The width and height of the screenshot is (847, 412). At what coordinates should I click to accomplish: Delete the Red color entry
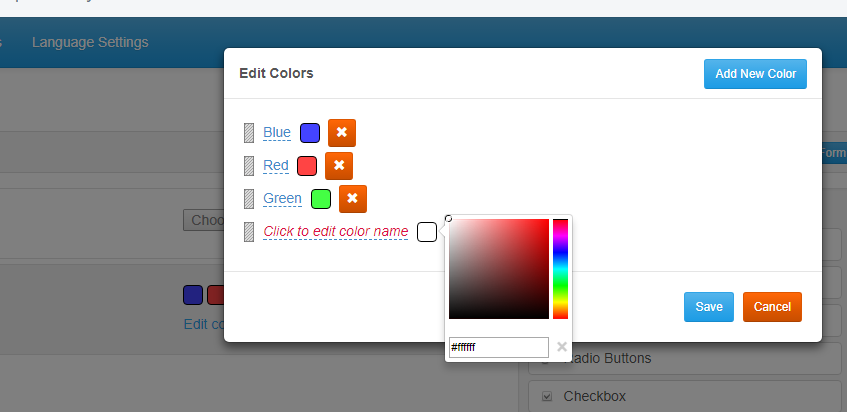point(339,166)
